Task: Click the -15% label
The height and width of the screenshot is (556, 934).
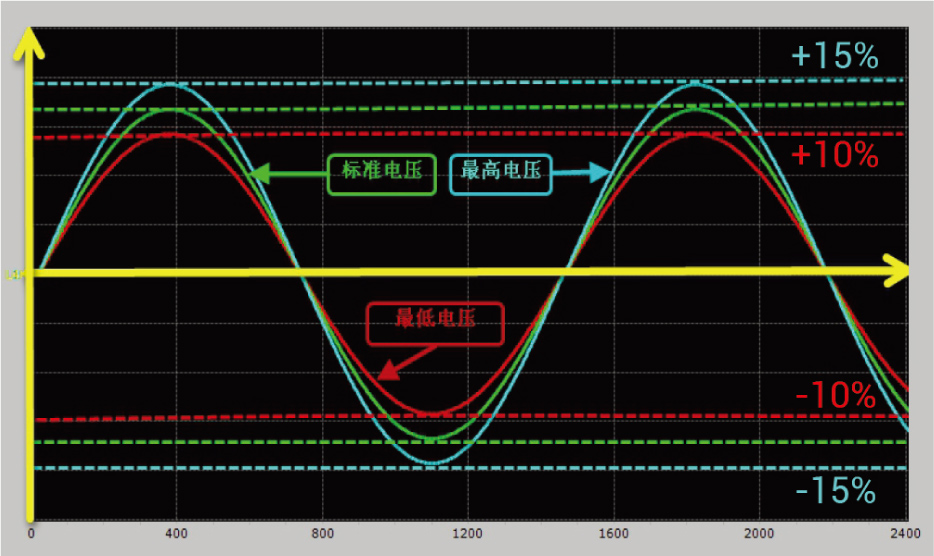Action: [x=835, y=490]
